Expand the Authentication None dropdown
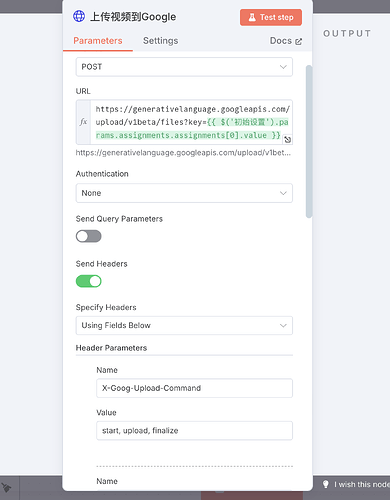This screenshot has width=390, height=500. pos(184,193)
